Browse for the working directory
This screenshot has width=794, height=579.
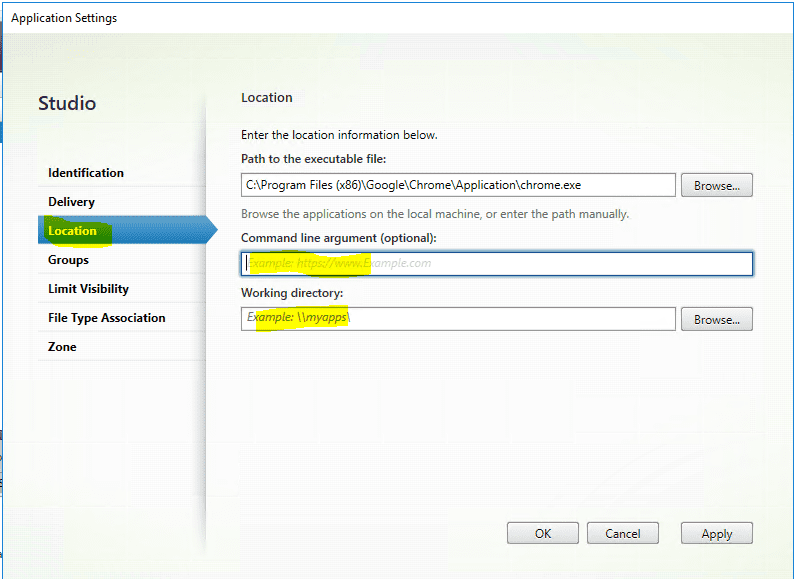pyautogui.click(x=717, y=319)
